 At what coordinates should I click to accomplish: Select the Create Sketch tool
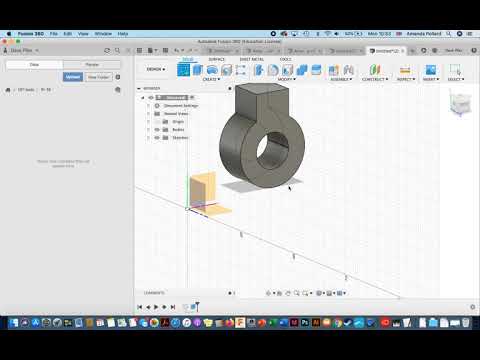click(x=183, y=70)
